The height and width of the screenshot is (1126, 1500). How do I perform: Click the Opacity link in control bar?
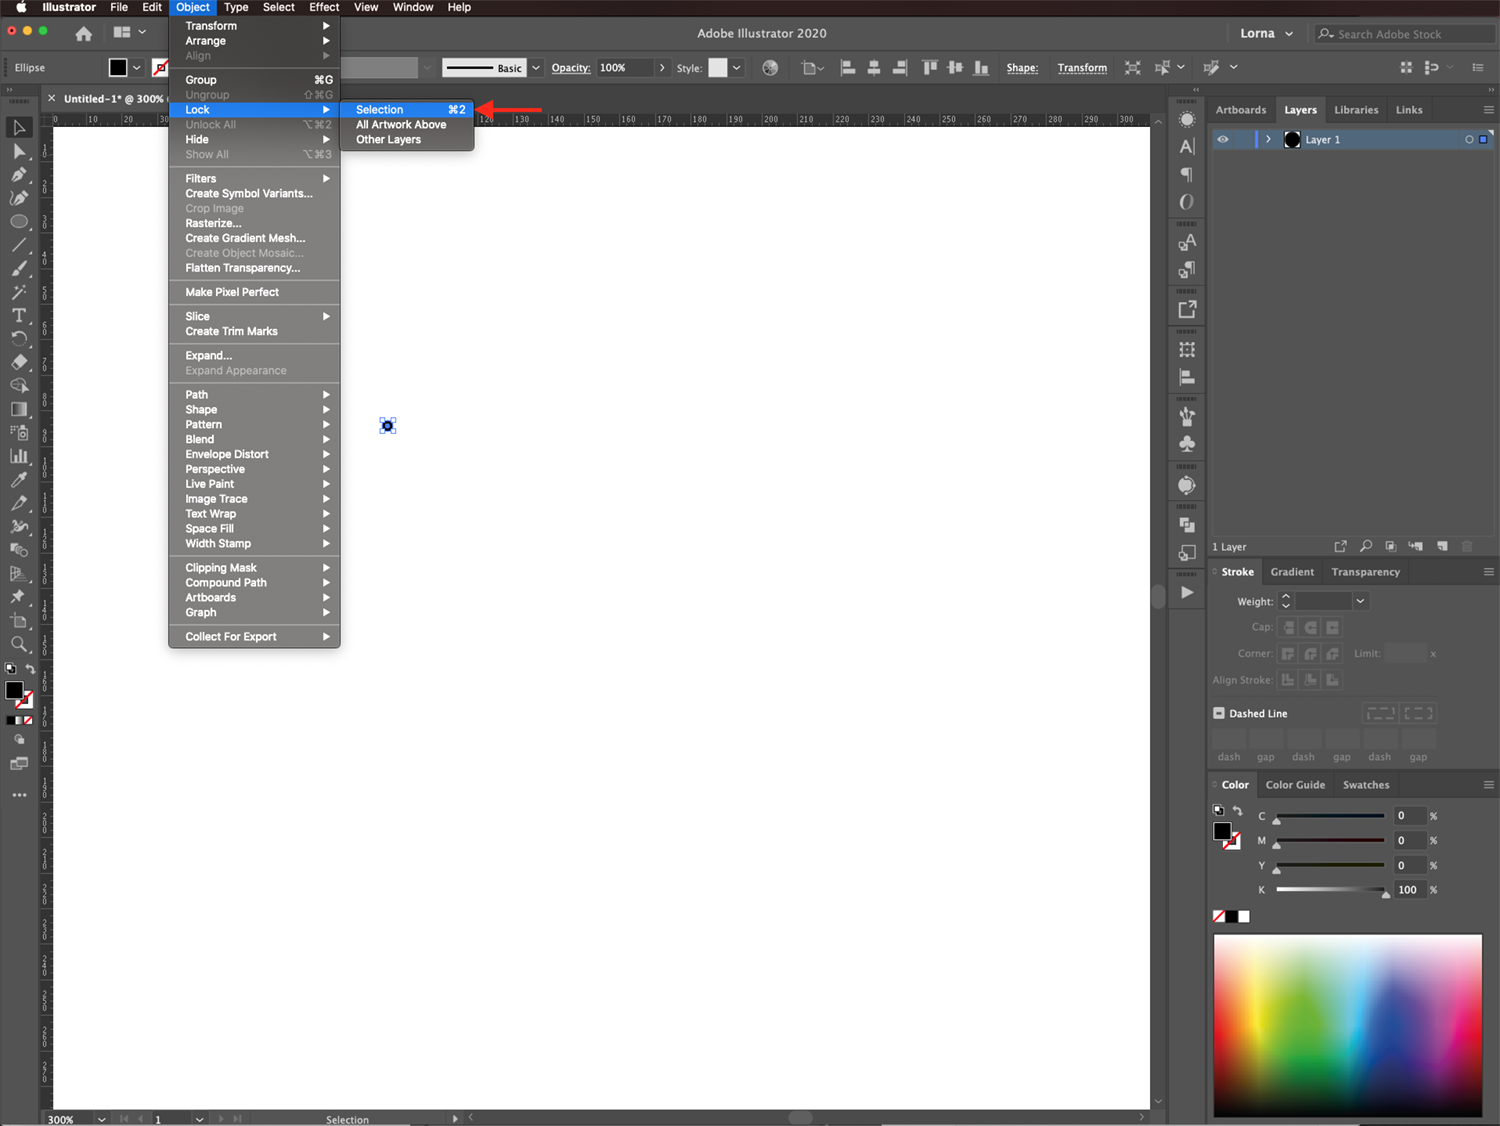tap(571, 68)
